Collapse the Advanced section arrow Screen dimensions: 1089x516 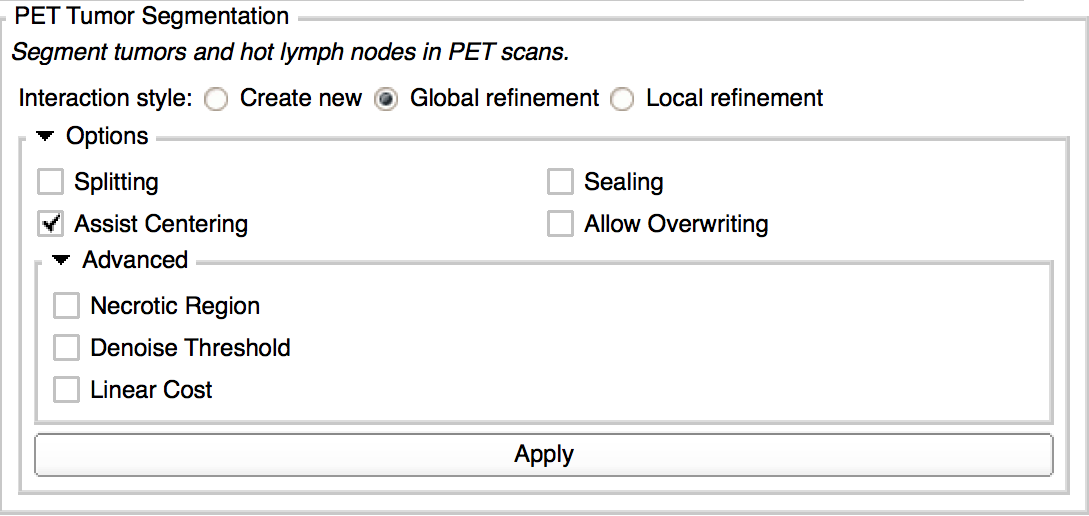coord(61,260)
